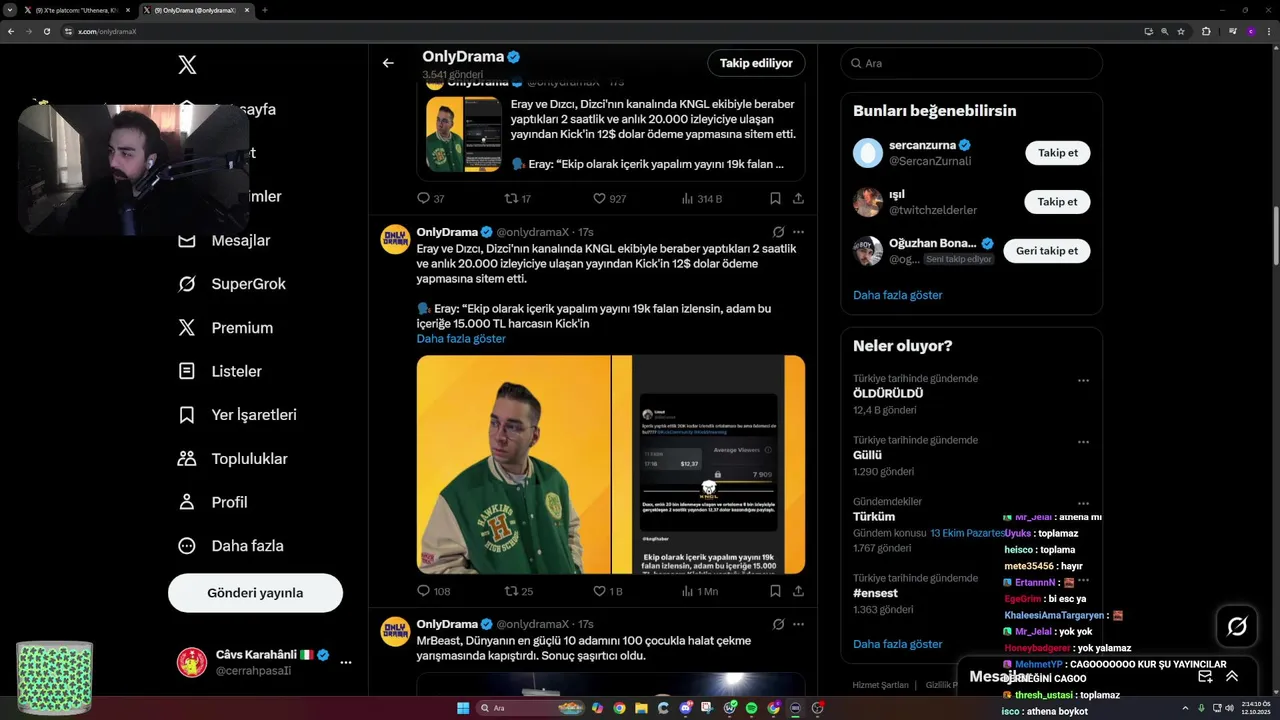Viewport: 1280px width, 720px height.
Task: Open more options on the Eray tweet
Action: pyautogui.click(x=798, y=232)
